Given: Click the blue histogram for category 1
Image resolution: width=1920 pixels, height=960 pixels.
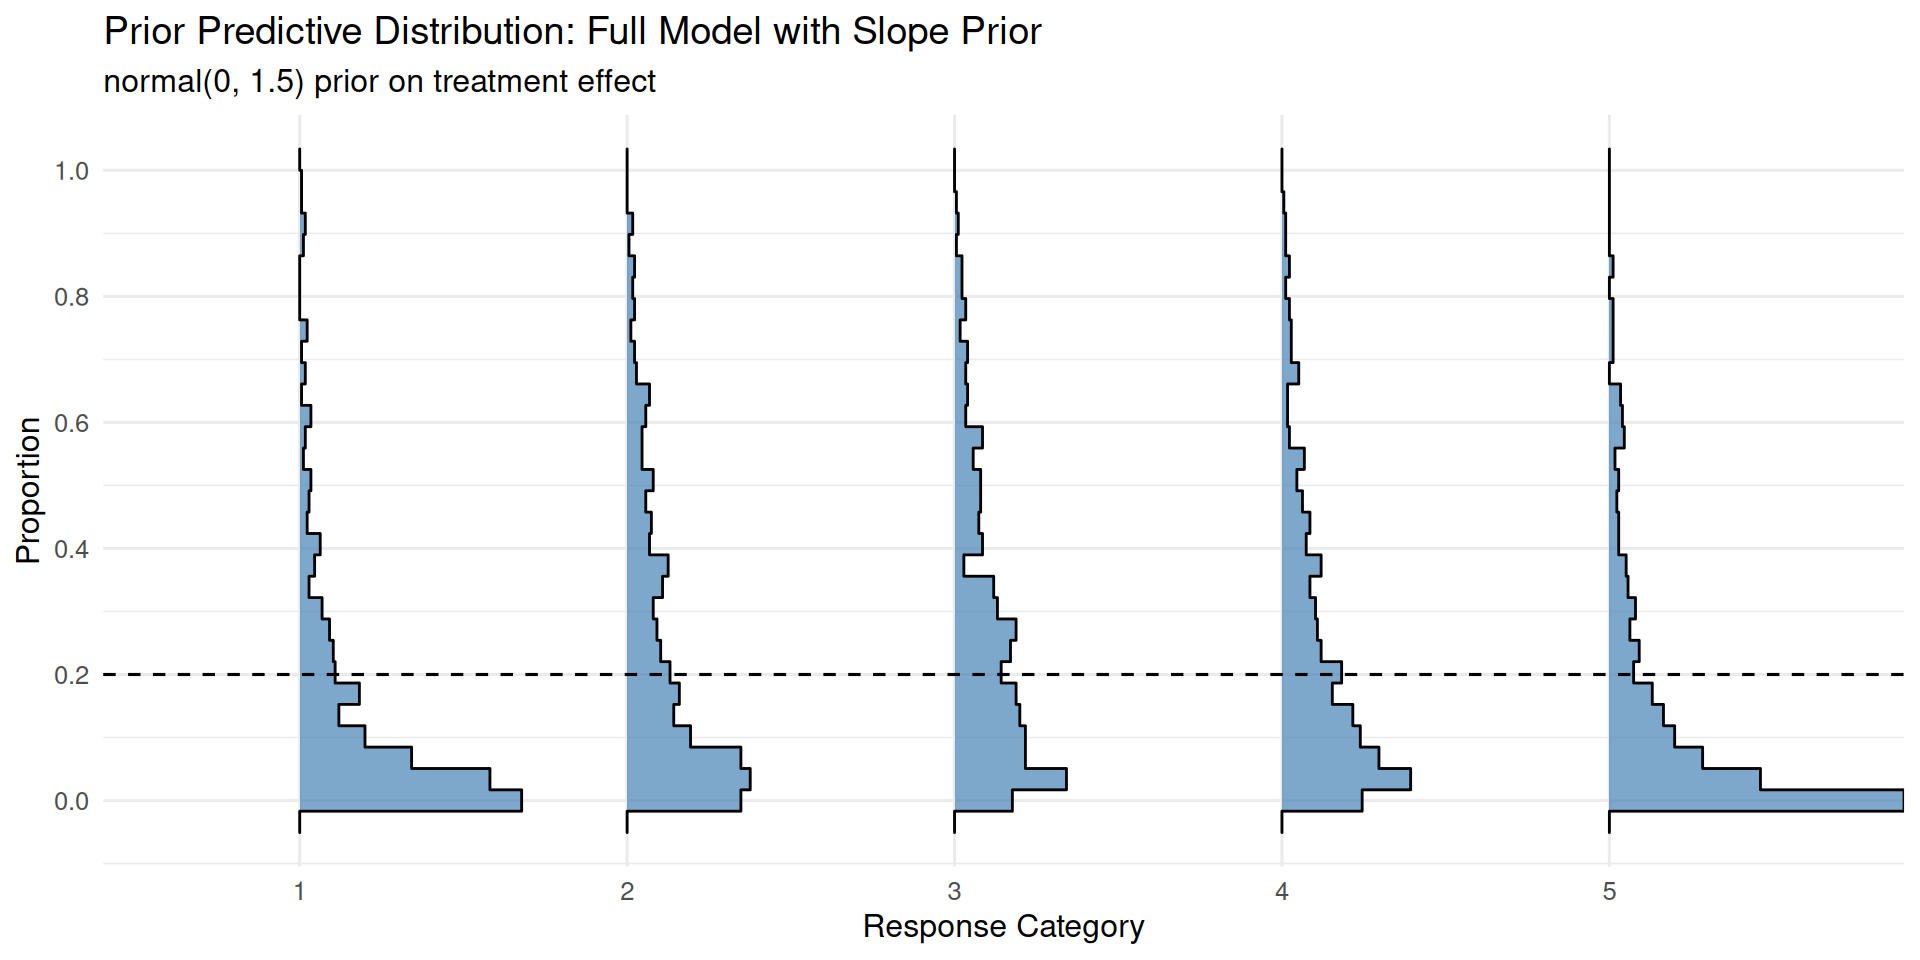Looking at the screenshot, I should coord(340,760).
